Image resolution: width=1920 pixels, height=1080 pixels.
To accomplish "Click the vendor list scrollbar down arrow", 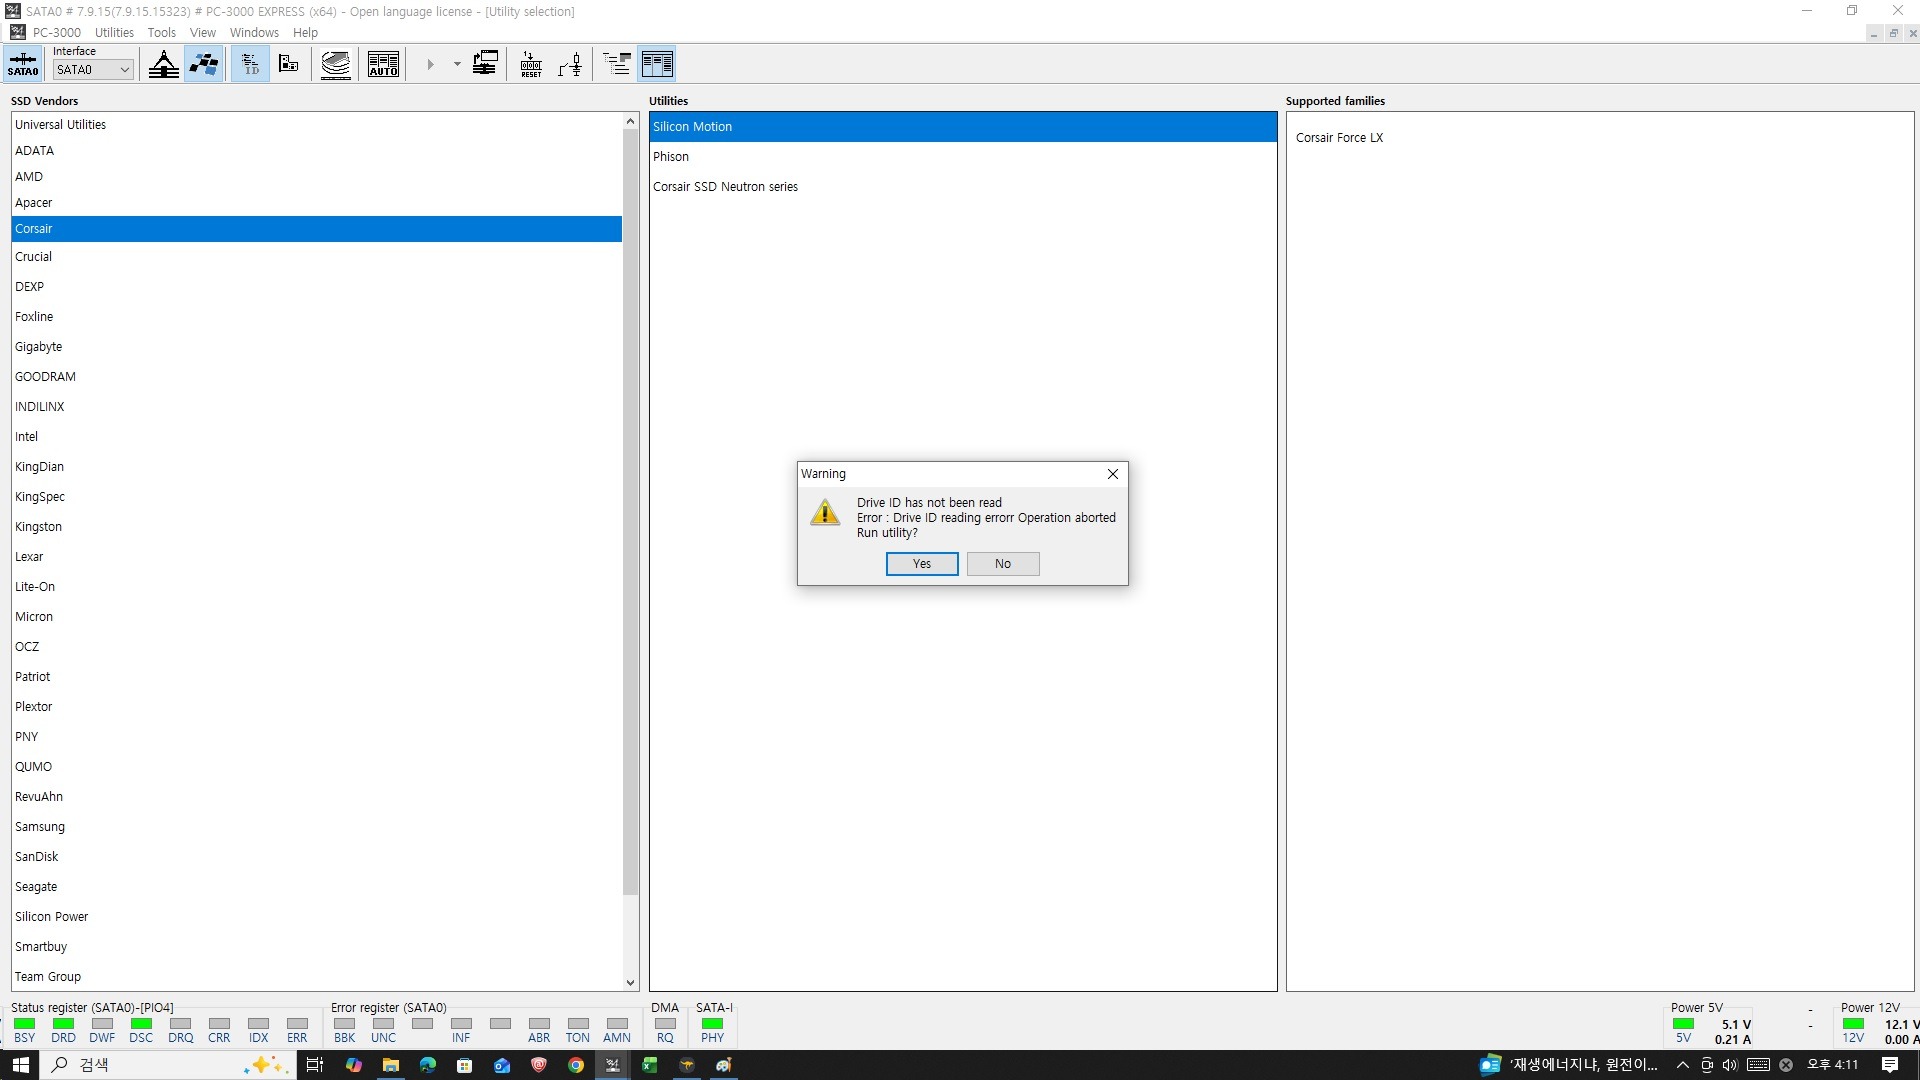I will (x=630, y=982).
